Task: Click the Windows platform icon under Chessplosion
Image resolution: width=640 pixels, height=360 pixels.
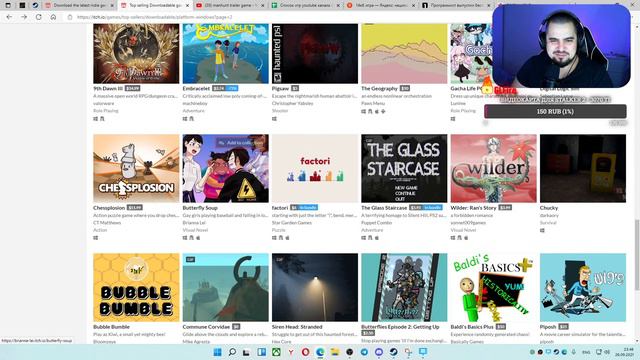Action: (x=96, y=238)
